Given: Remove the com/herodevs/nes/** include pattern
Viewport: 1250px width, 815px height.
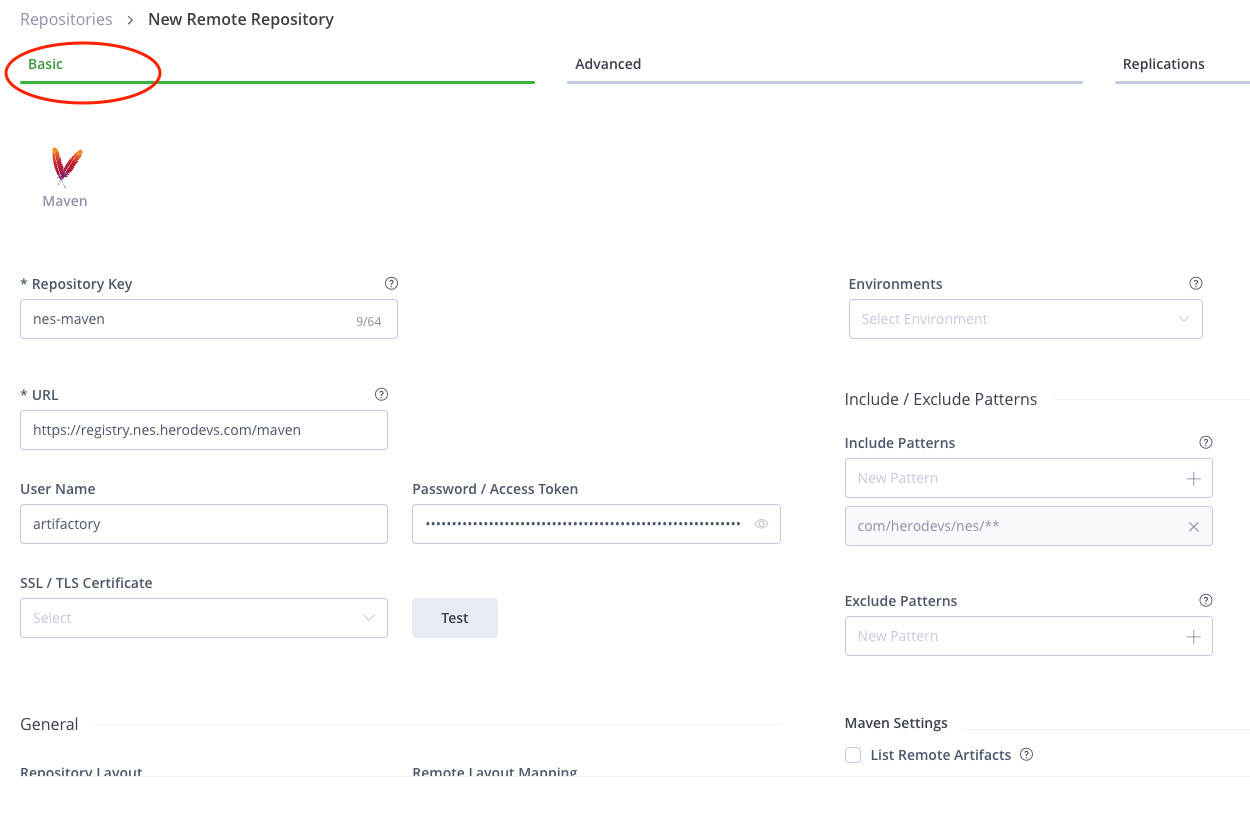Looking at the screenshot, I should (1192, 526).
